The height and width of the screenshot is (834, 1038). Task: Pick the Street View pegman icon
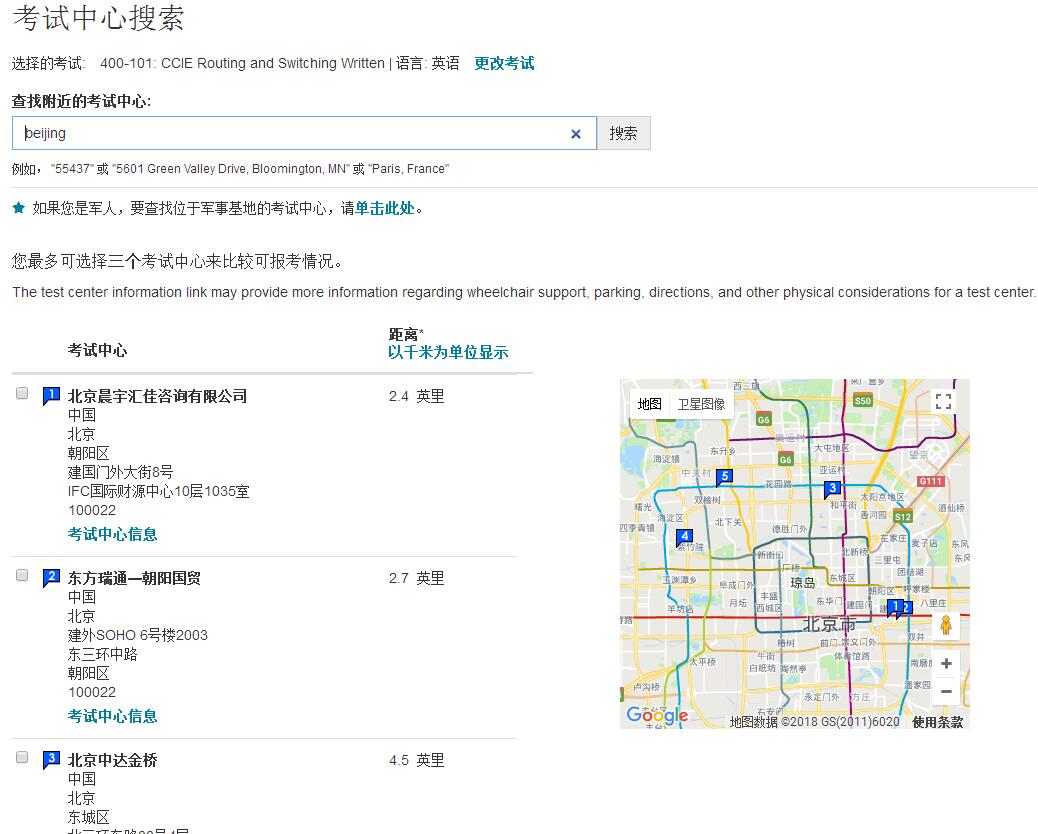(946, 625)
